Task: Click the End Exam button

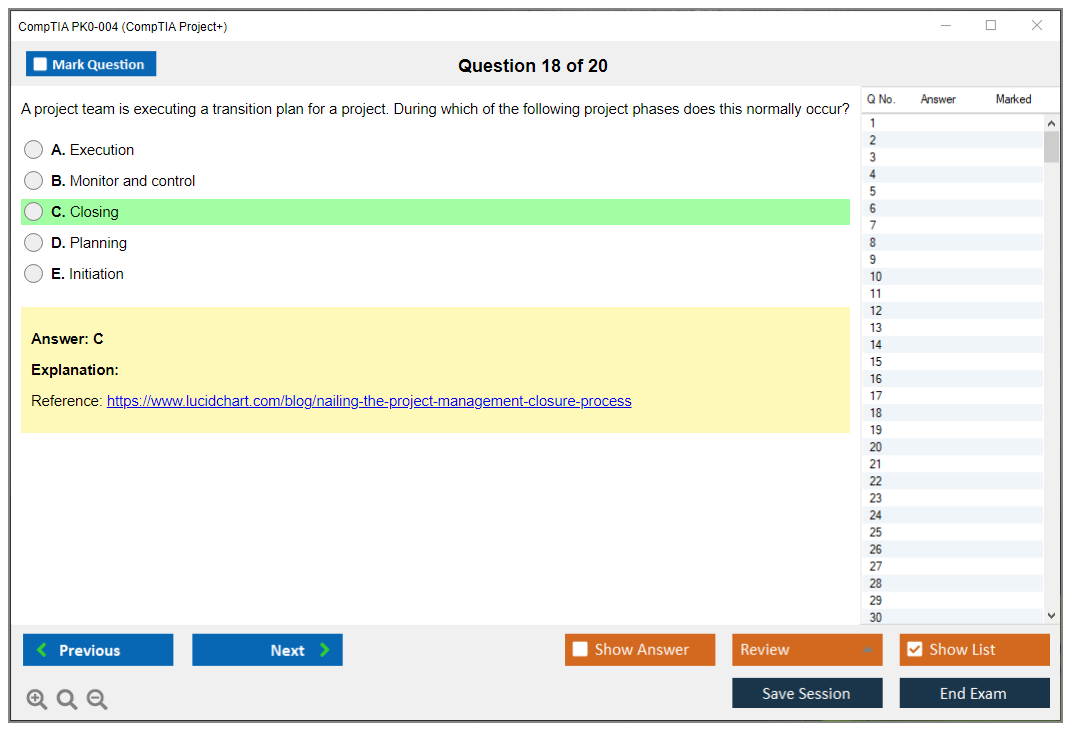Action: point(974,693)
